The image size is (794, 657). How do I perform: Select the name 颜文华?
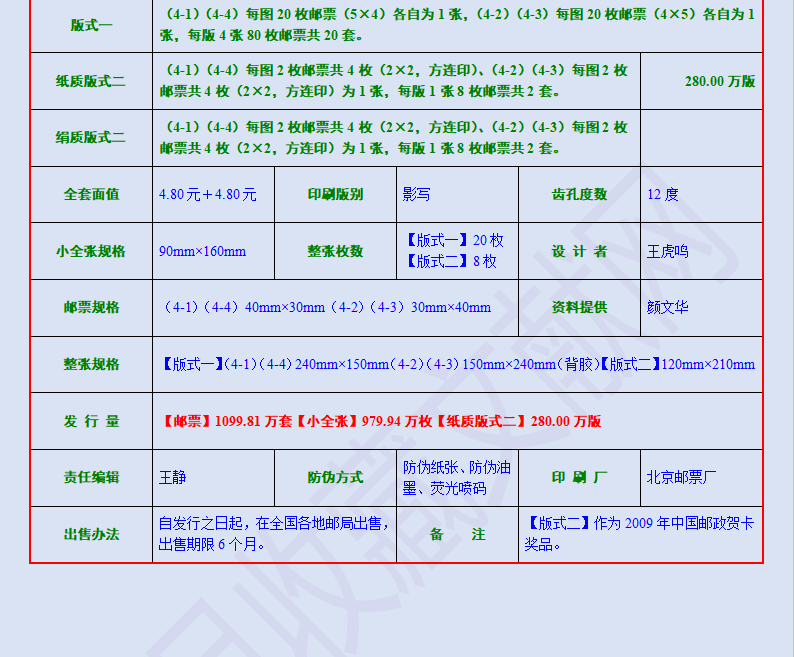click(668, 307)
